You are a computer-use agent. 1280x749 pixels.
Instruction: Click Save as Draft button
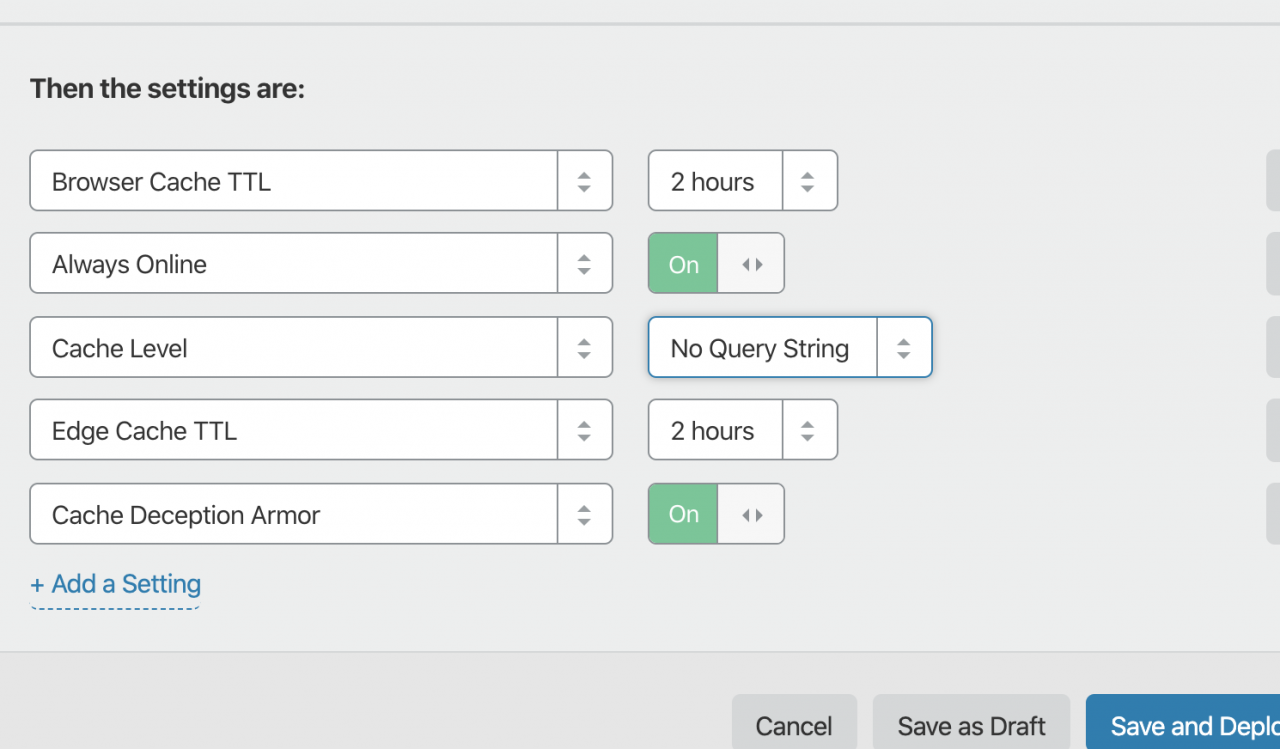coord(971,725)
